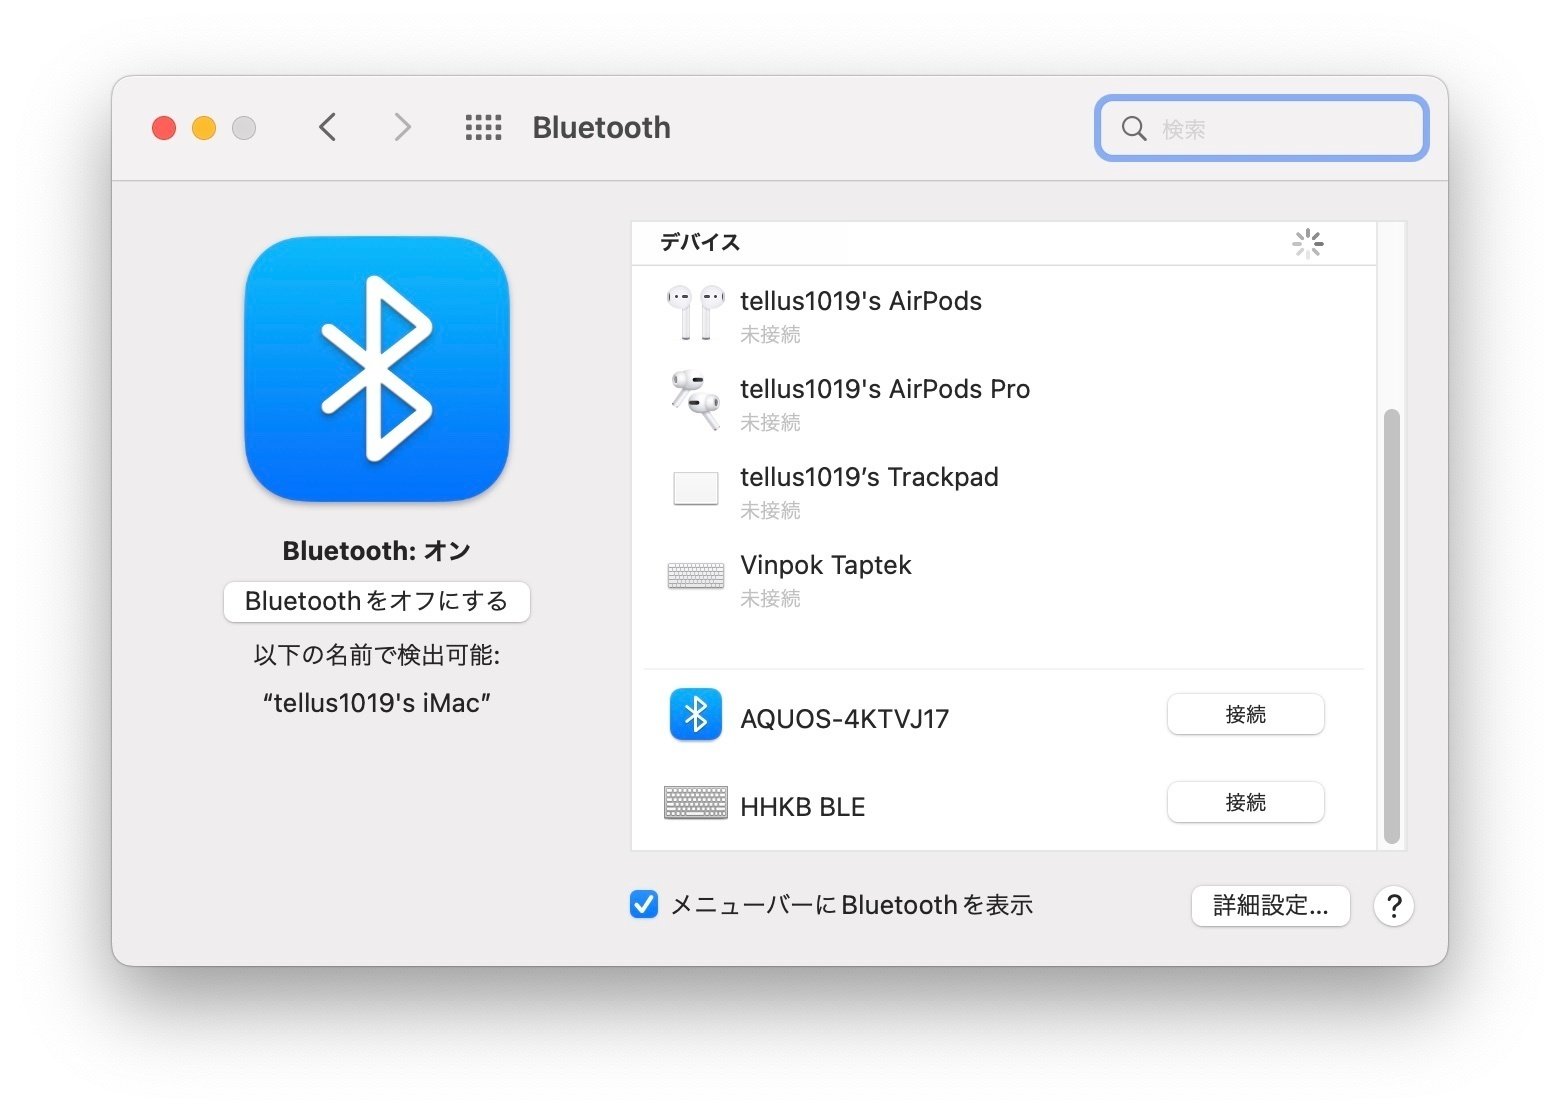Click the searching spinner in device header
This screenshot has width=1560, height=1114.
[1308, 243]
